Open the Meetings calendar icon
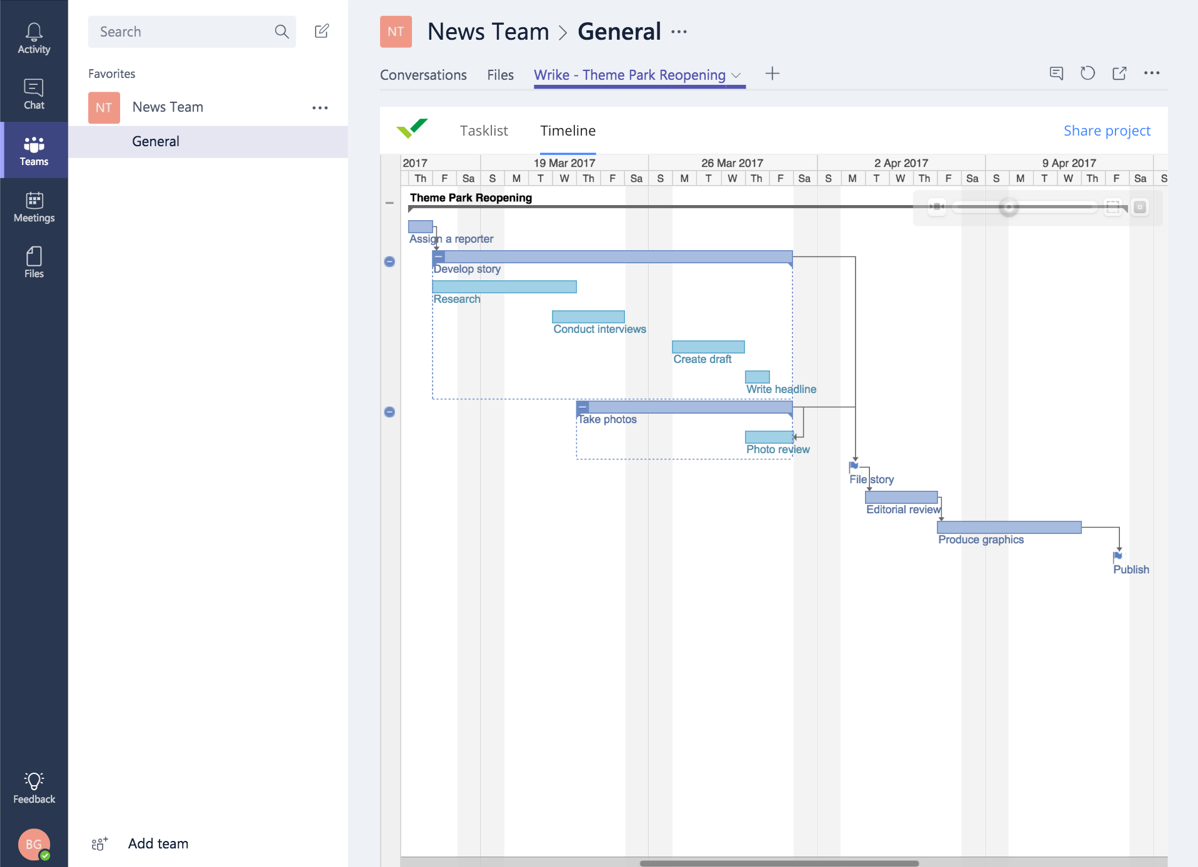The width and height of the screenshot is (1198, 867). click(x=34, y=206)
